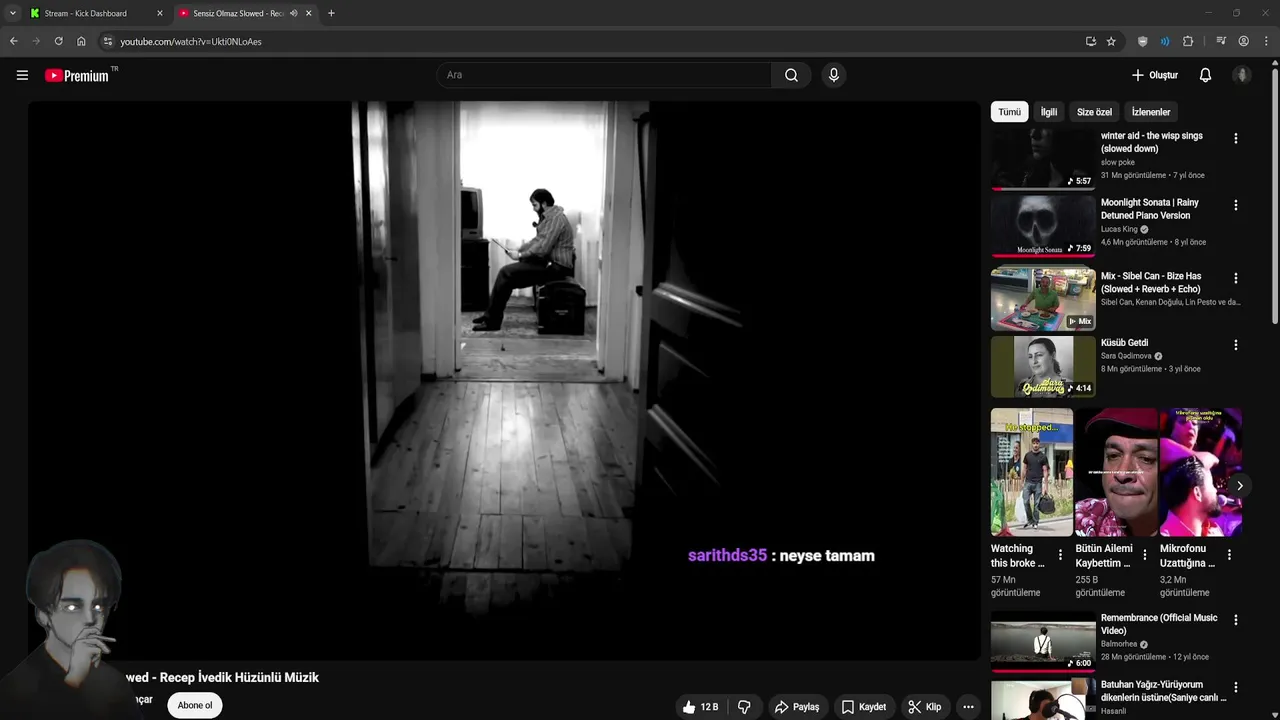Select the İlgili filter chip
Image resolution: width=1280 pixels, height=720 pixels.
tap(1048, 112)
